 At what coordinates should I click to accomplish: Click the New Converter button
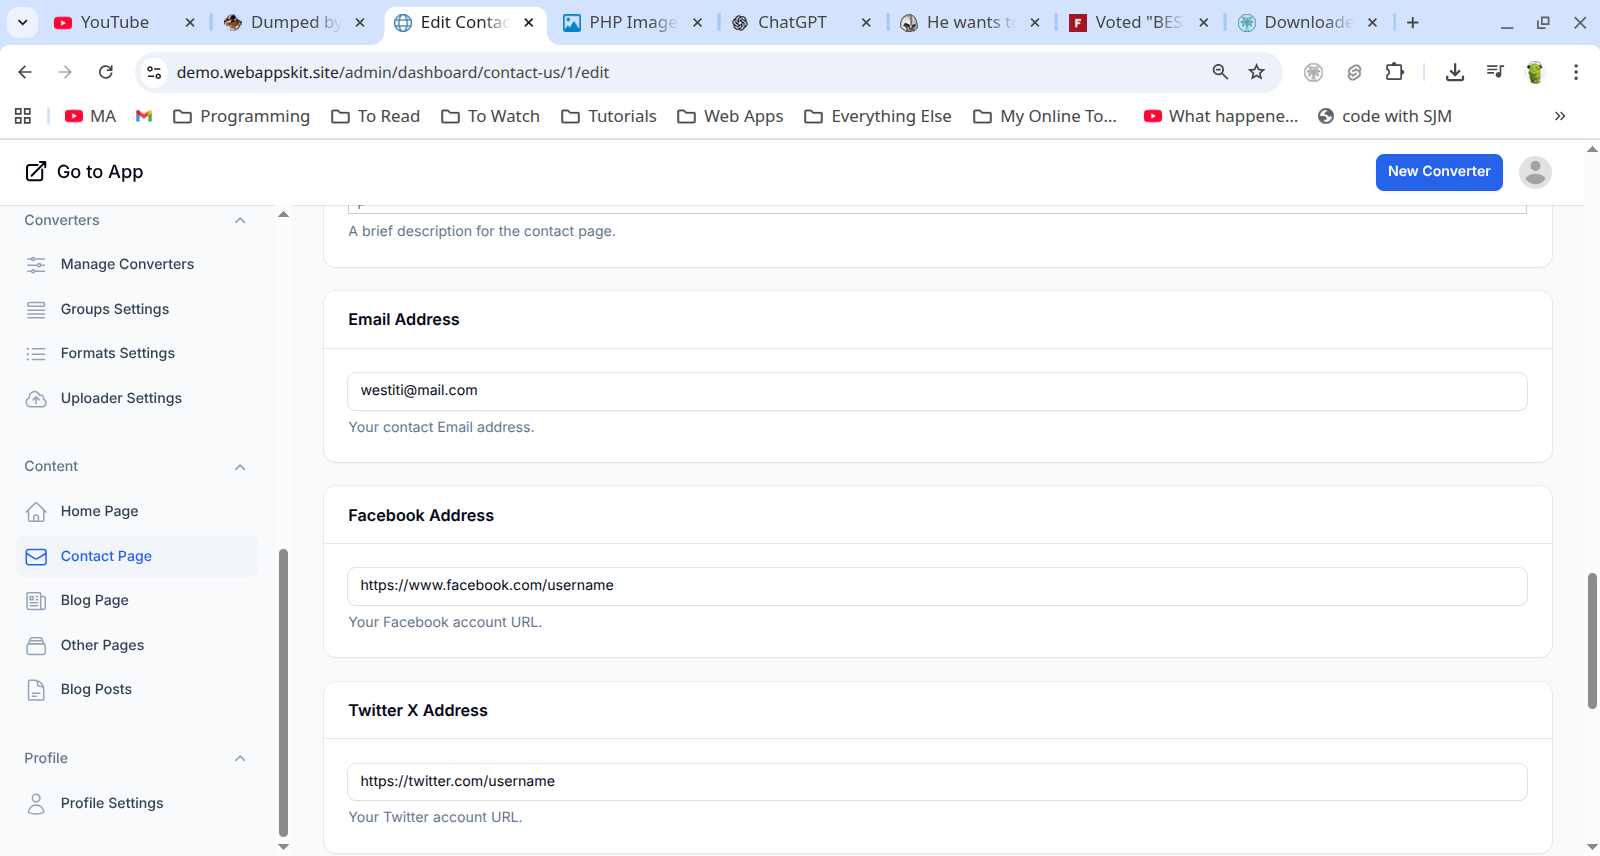tap(1438, 172)
